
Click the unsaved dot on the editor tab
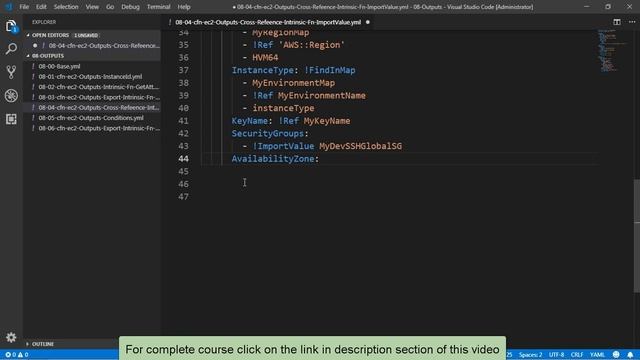[x=367, y=22]
